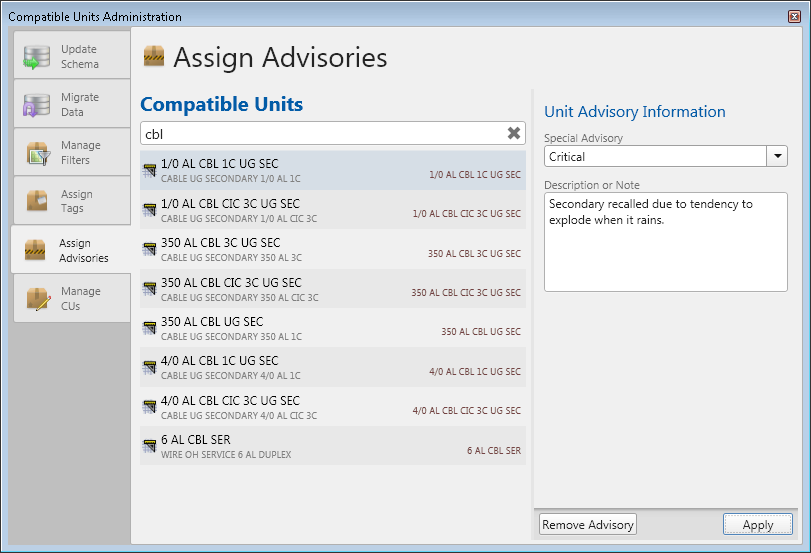Click the Manage CUs pencil box icon

click(37, 298)
